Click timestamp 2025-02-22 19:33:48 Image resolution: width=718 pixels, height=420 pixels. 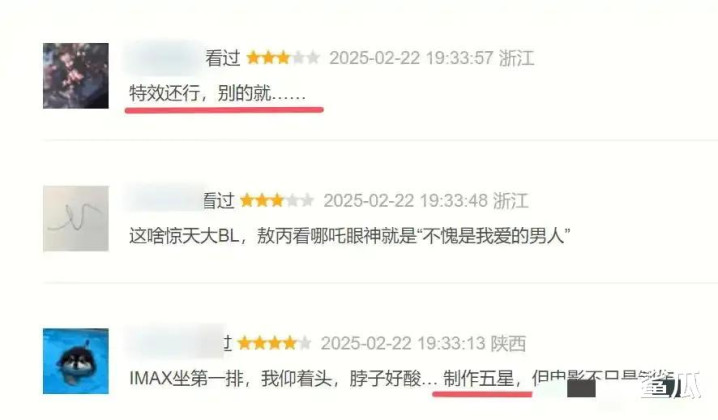pyautogui.click(x=405, y=201)
